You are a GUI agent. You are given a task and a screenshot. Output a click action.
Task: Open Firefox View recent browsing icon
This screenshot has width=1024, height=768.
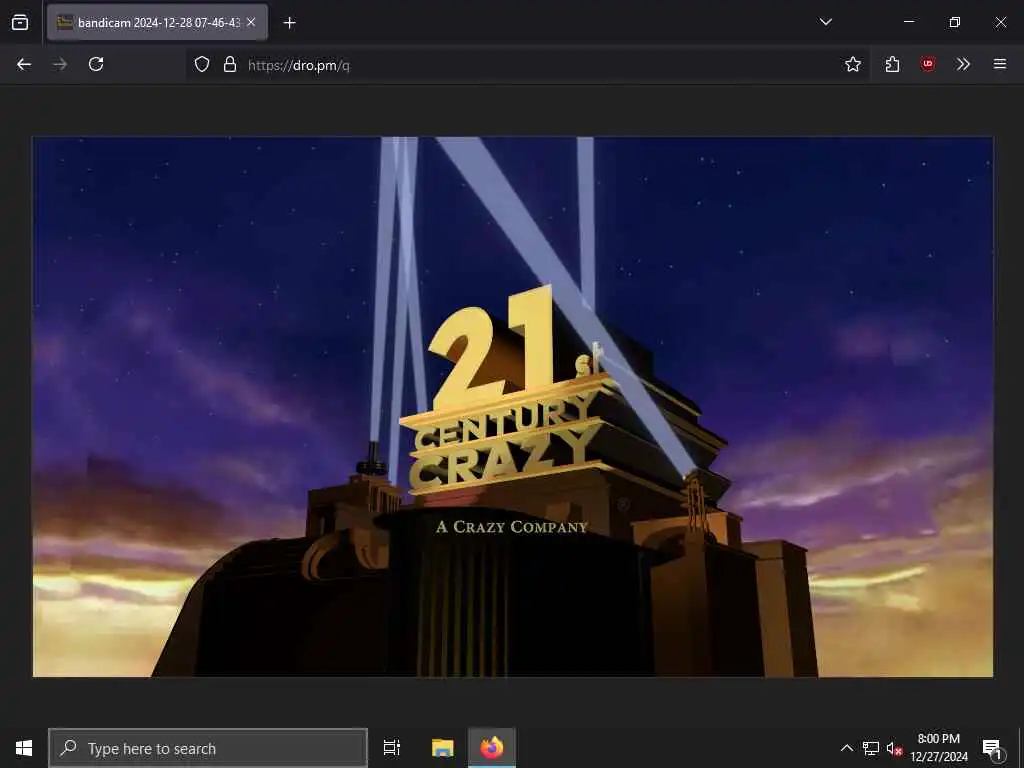(20, 23)
